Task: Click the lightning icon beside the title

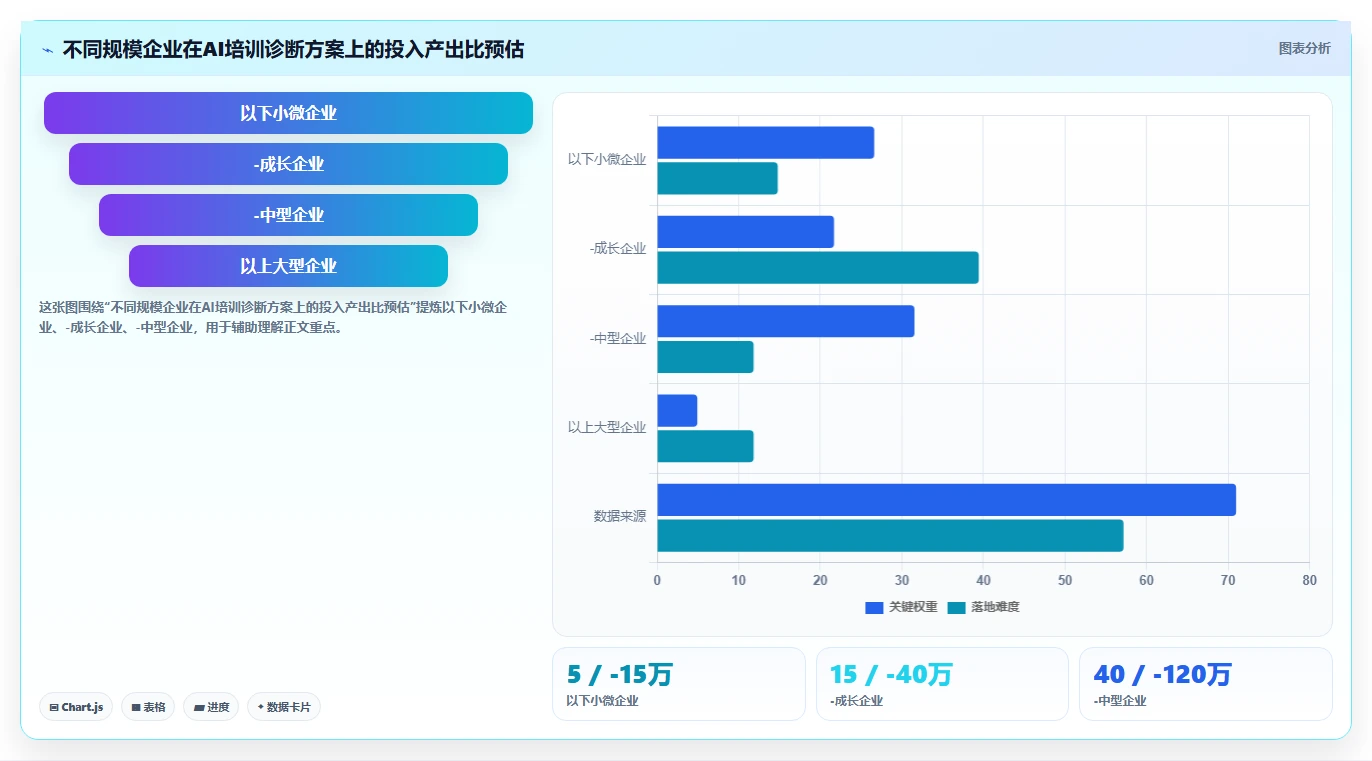Action: click(x=47, y=50)
